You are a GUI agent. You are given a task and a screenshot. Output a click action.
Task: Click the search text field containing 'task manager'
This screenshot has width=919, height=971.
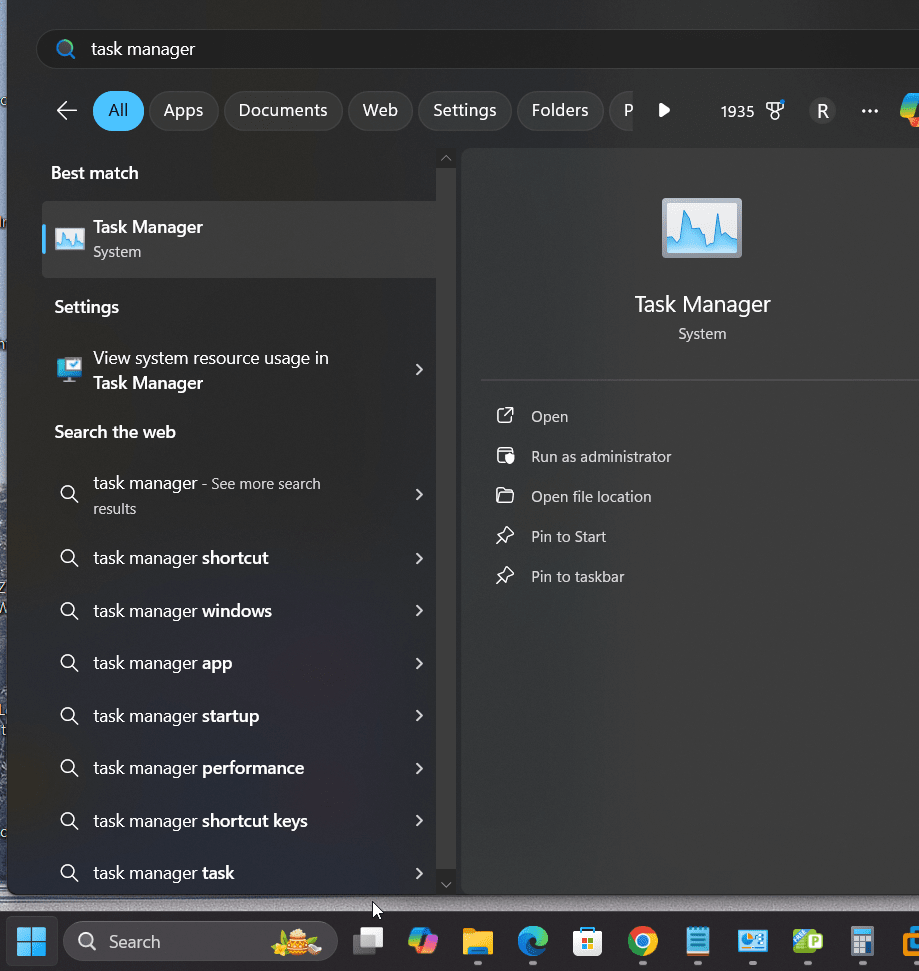[x=400, y=49]
